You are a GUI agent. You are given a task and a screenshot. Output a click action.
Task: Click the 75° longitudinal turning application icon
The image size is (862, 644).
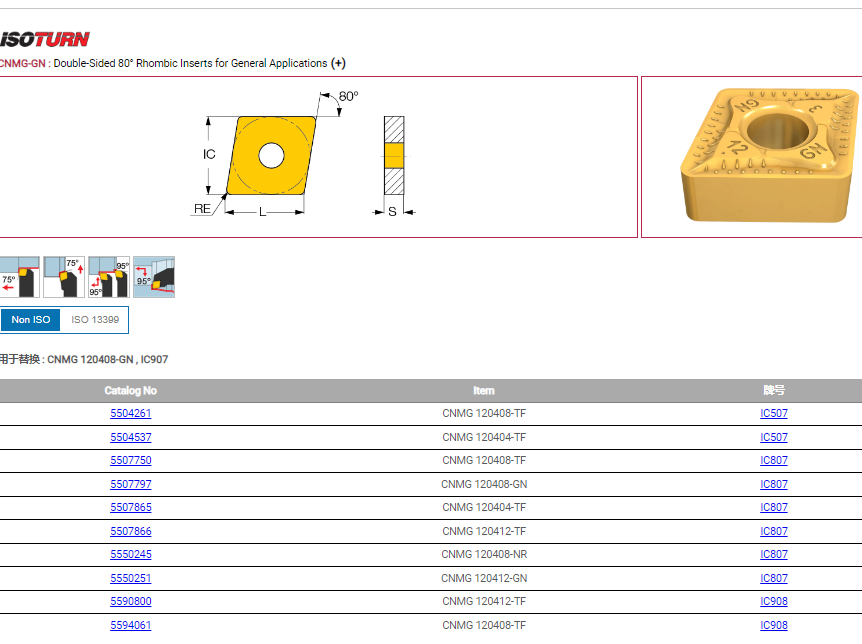19,276
